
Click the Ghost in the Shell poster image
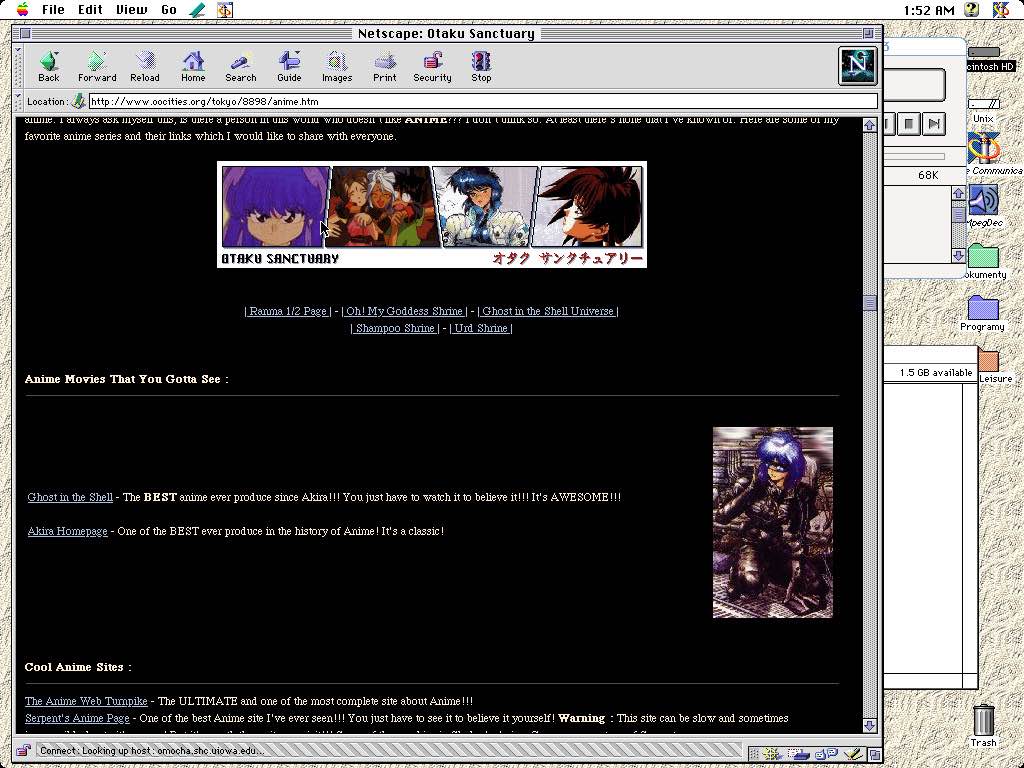(x=773, y=522)
